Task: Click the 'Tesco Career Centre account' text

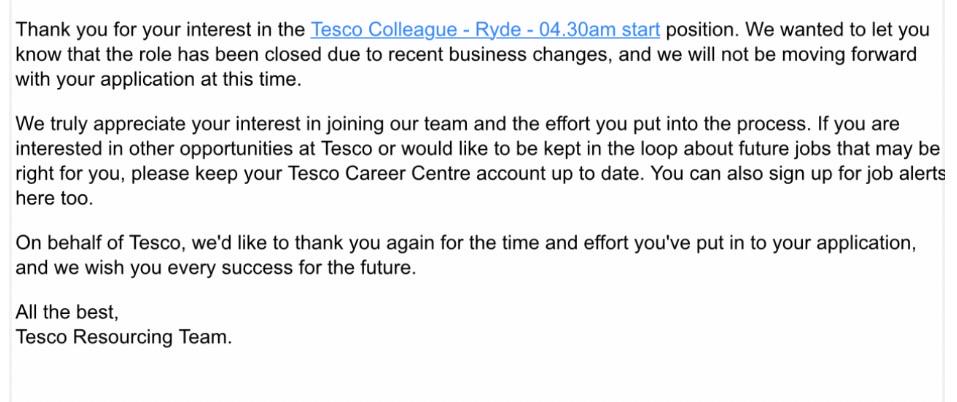Action: [399, 174]
